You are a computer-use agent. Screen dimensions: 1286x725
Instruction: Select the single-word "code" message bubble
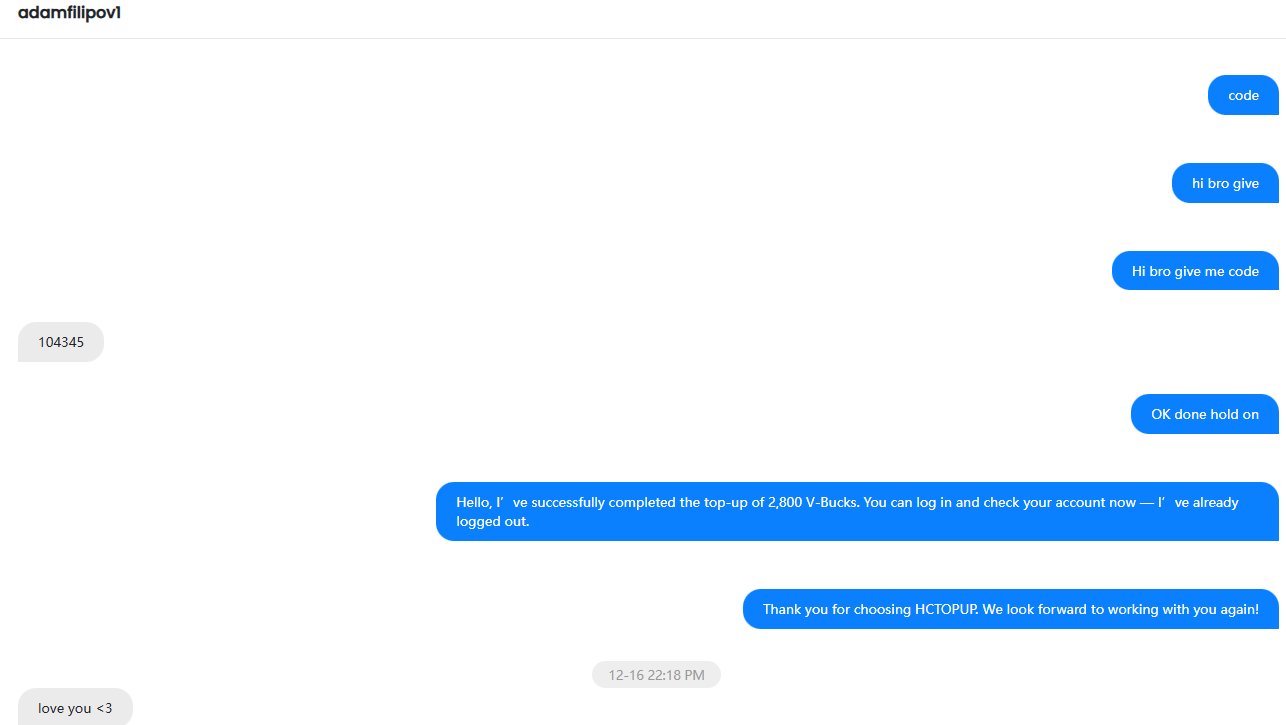click(x=1243, y=95)
